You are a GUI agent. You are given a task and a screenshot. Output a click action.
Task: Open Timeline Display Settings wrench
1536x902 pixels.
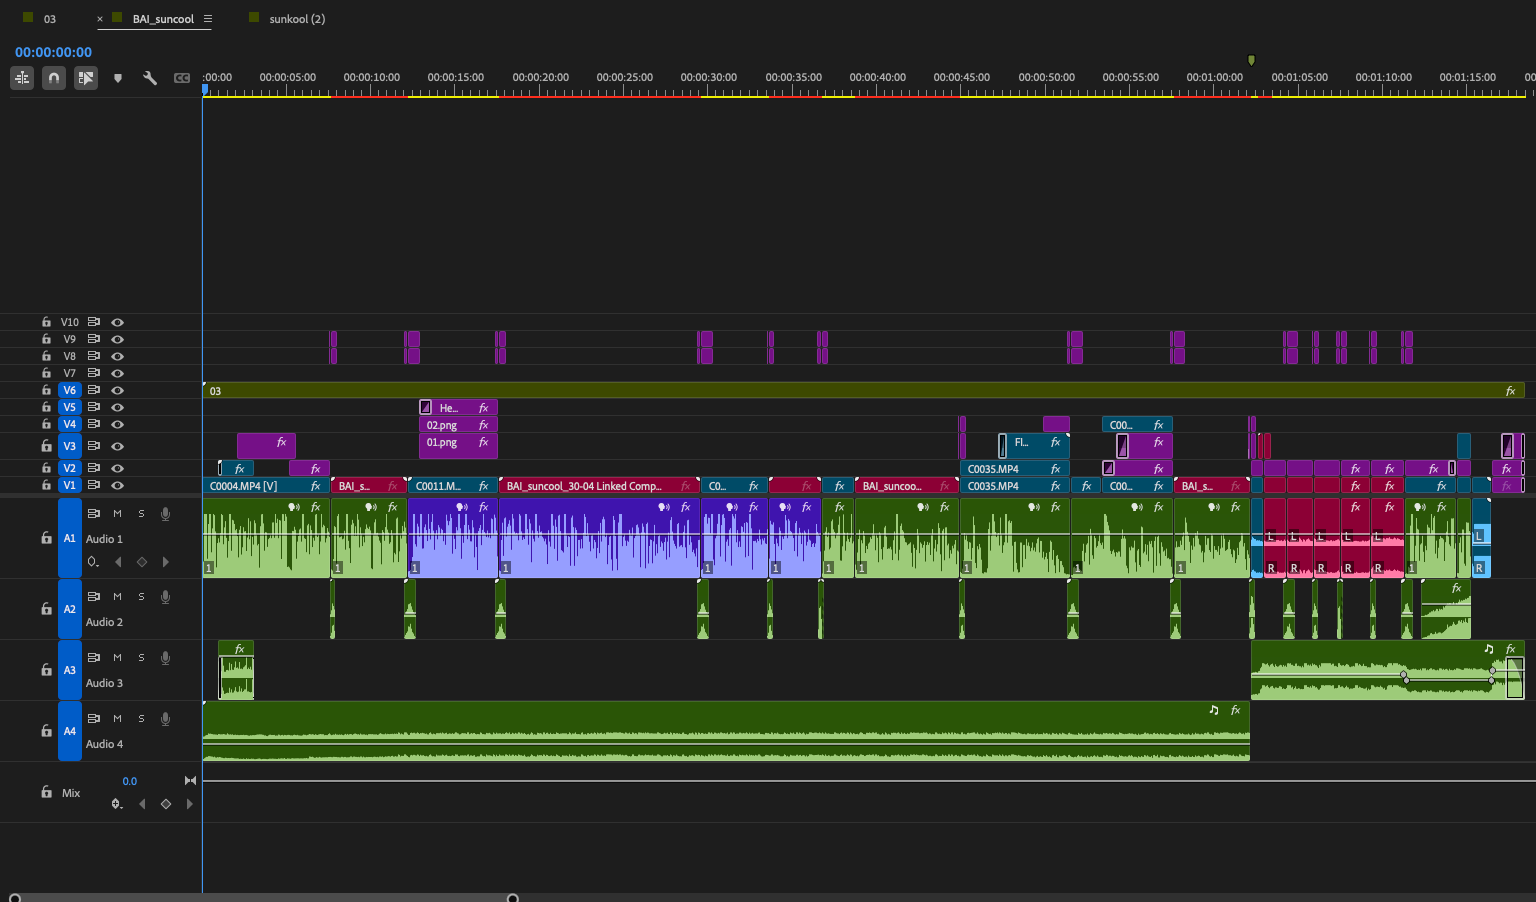pos(150,78)
